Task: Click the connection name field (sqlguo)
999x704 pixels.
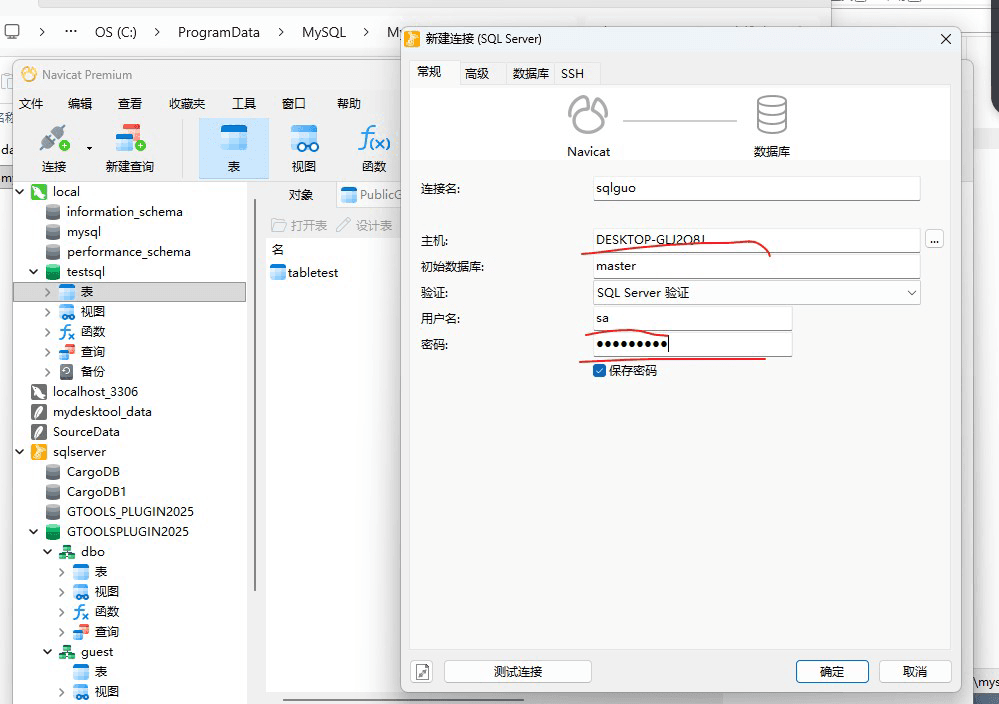Action: click(x=756, y=188)
